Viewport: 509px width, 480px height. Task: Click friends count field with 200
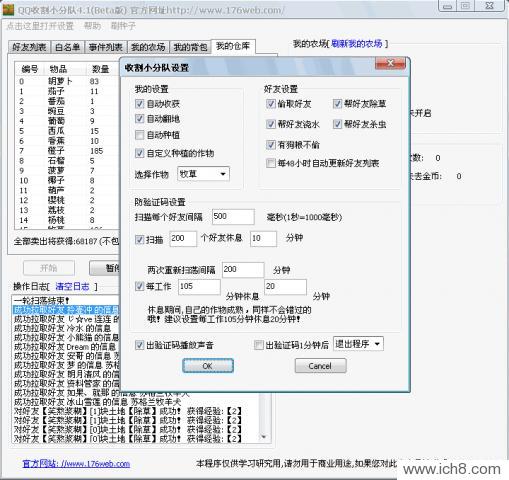(183, 239)
